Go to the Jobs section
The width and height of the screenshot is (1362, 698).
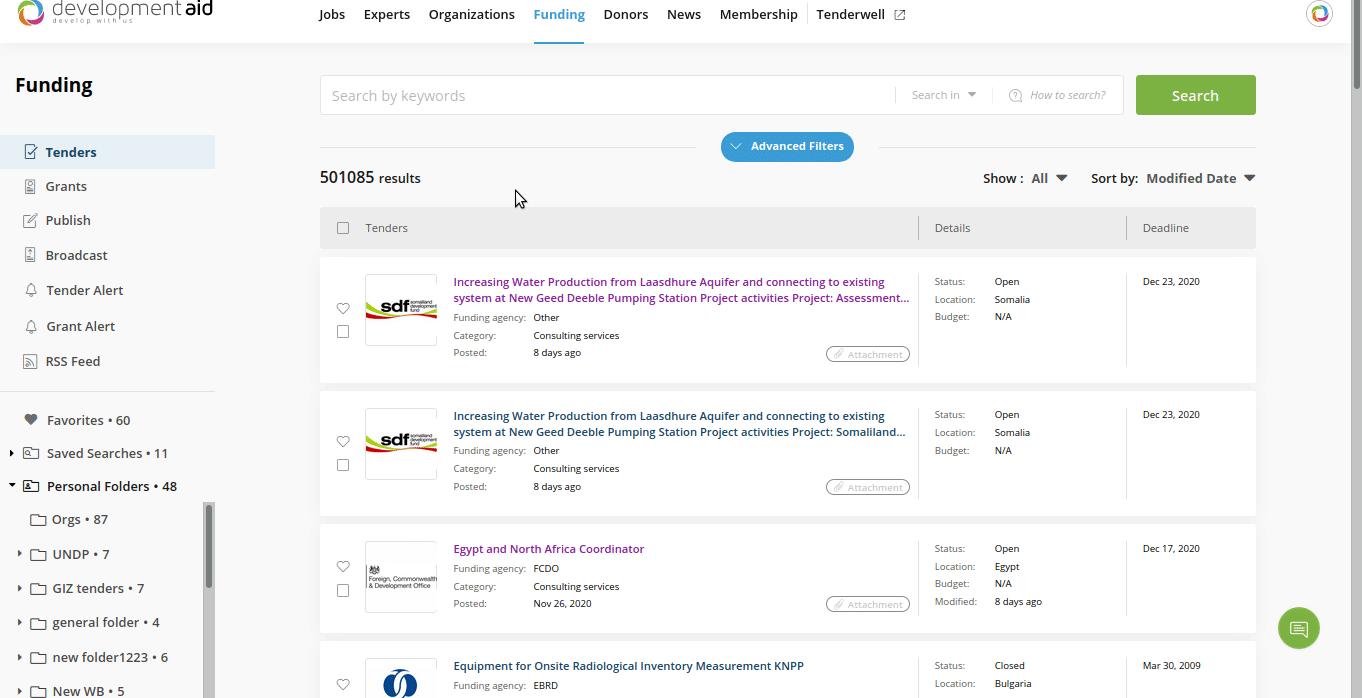click(x=332, y=14)
